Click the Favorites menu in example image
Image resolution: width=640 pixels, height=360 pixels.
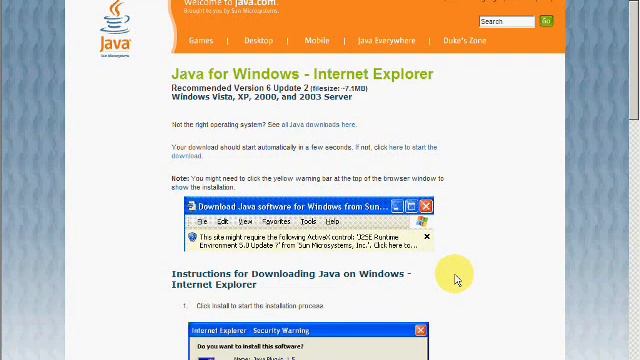(x=276, y=222)
